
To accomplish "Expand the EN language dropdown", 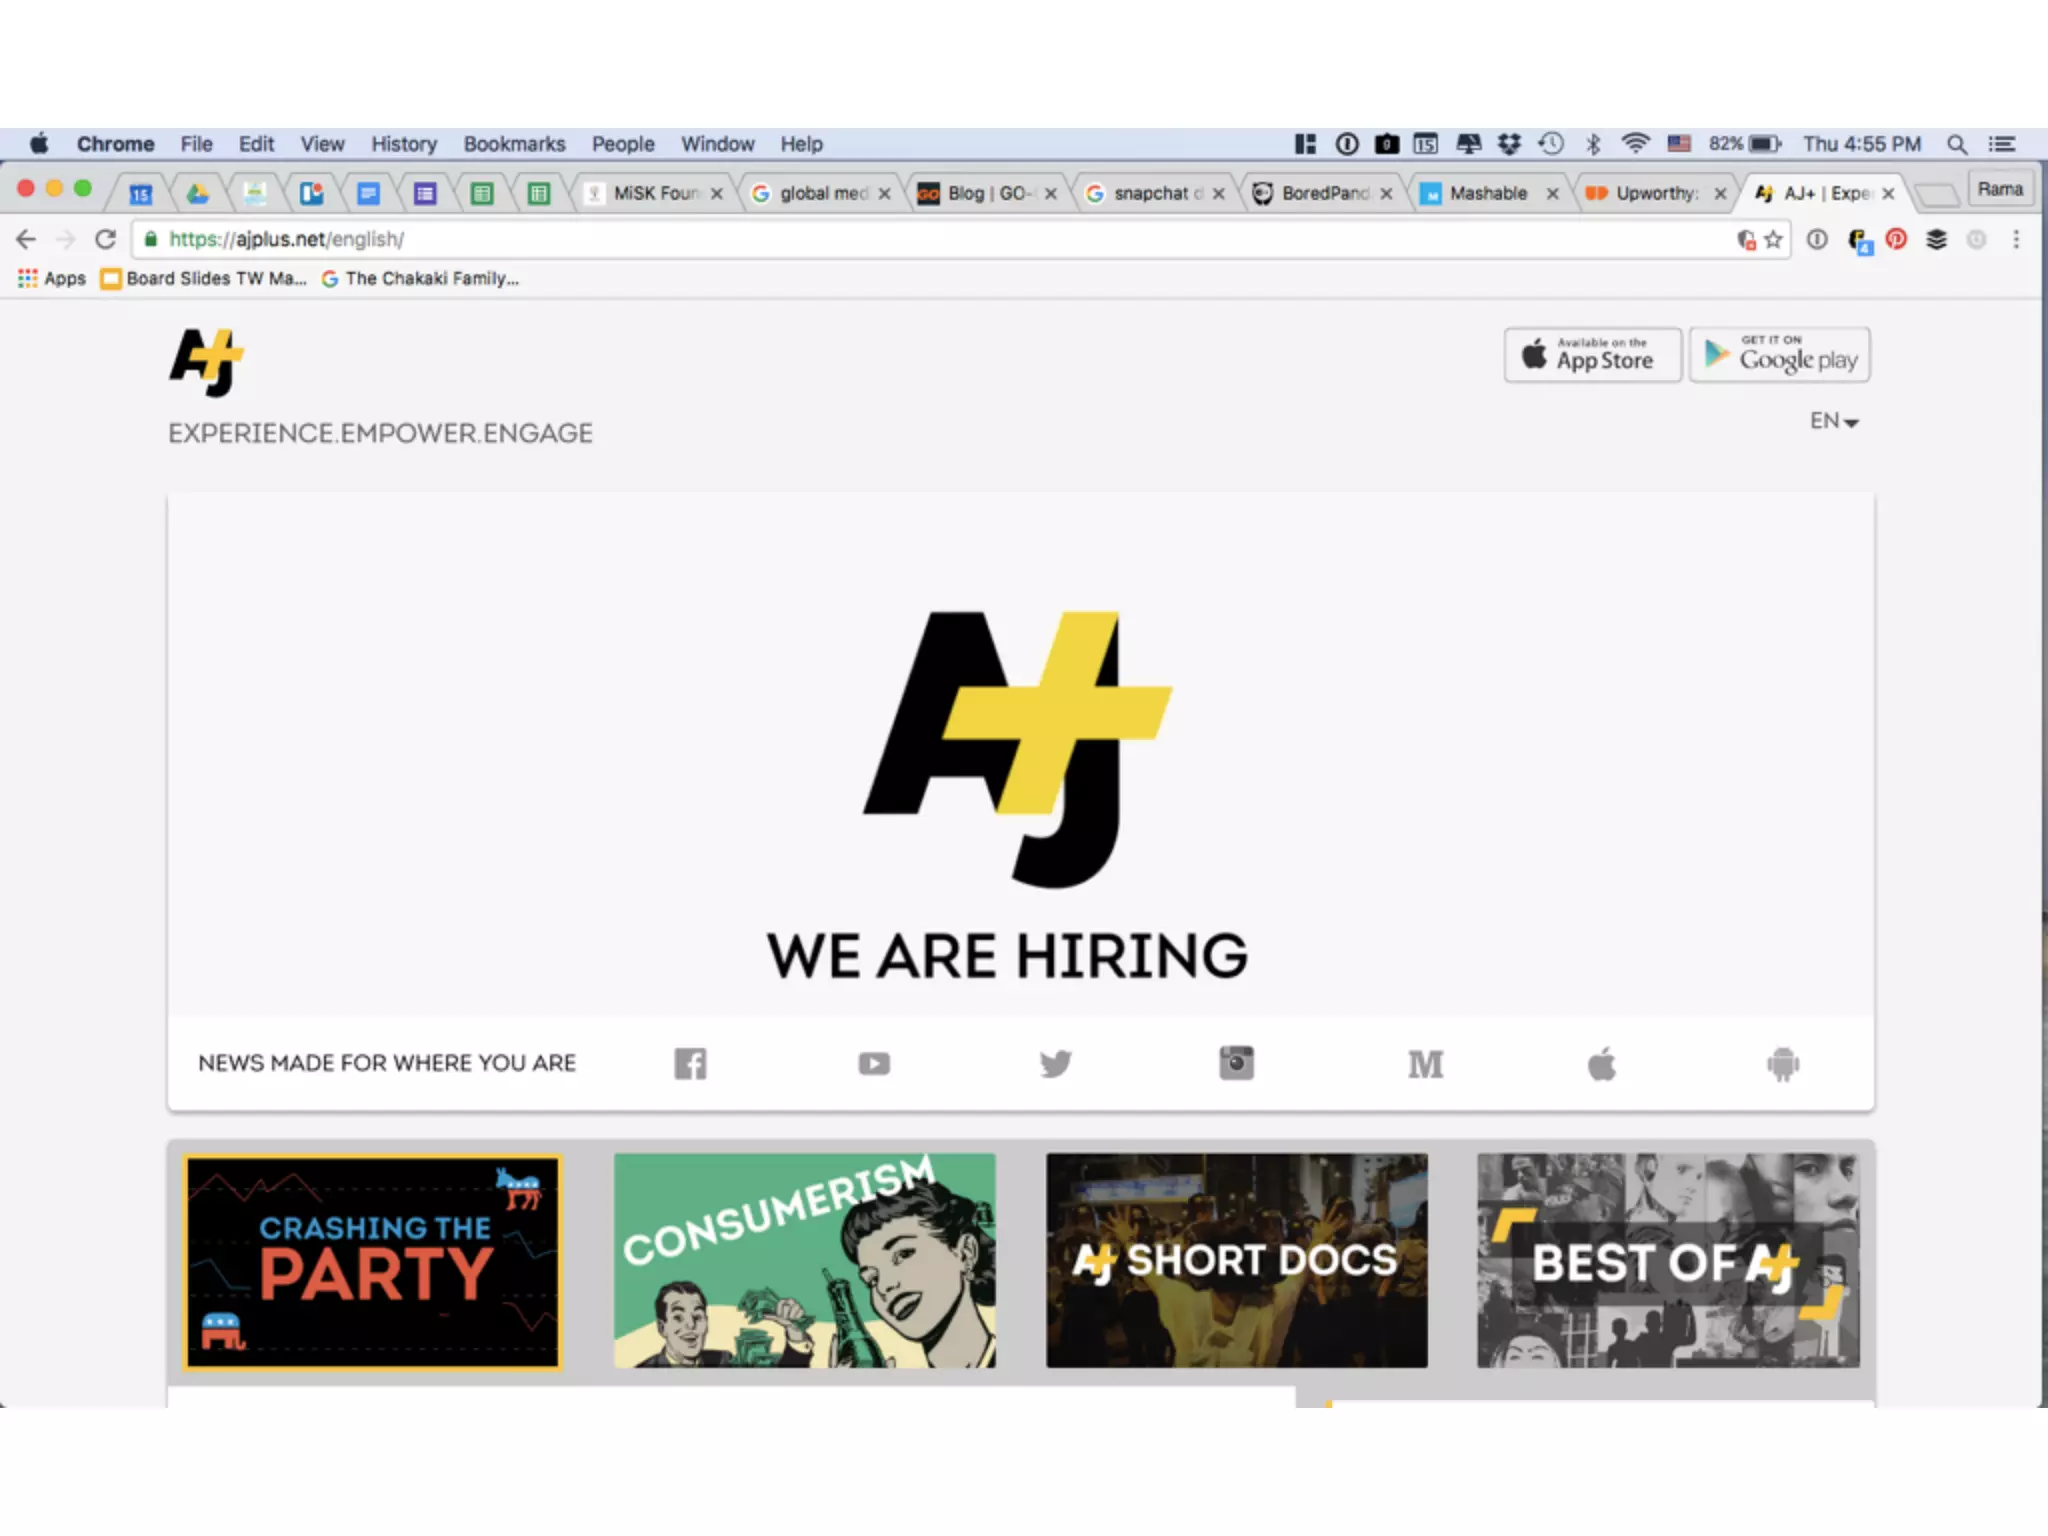I will point(1833,421).
